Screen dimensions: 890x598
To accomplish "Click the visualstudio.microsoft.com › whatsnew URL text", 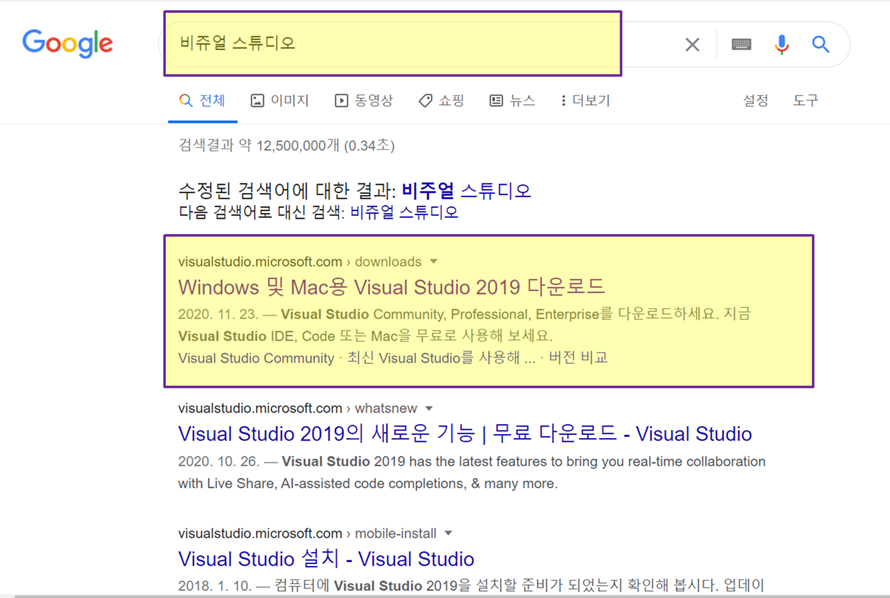I will click(x=297, y=409).
